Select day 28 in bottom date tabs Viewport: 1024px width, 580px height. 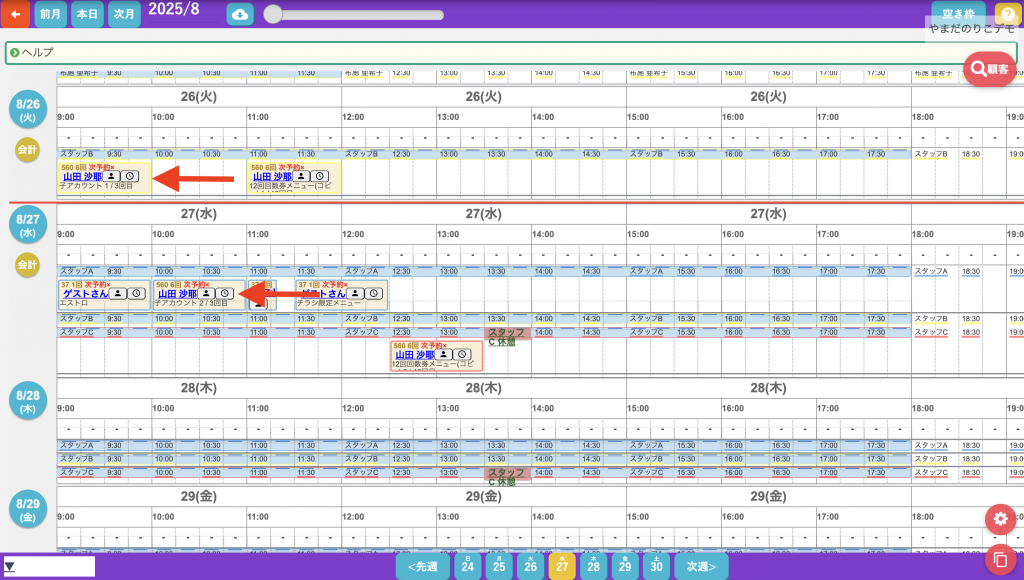point(593,567)
